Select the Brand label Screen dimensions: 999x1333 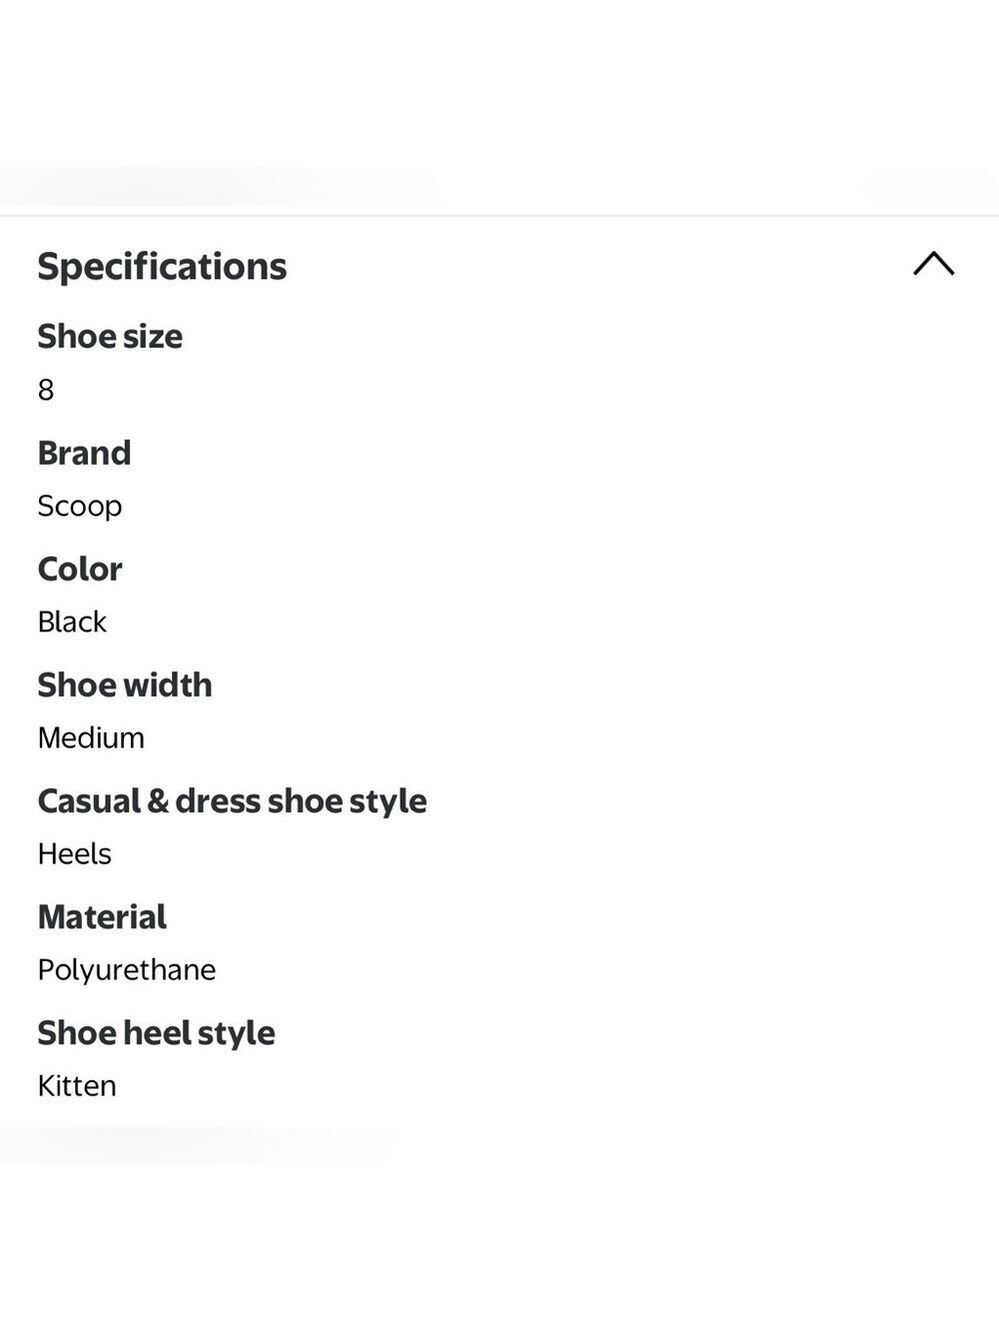(84, 452)
